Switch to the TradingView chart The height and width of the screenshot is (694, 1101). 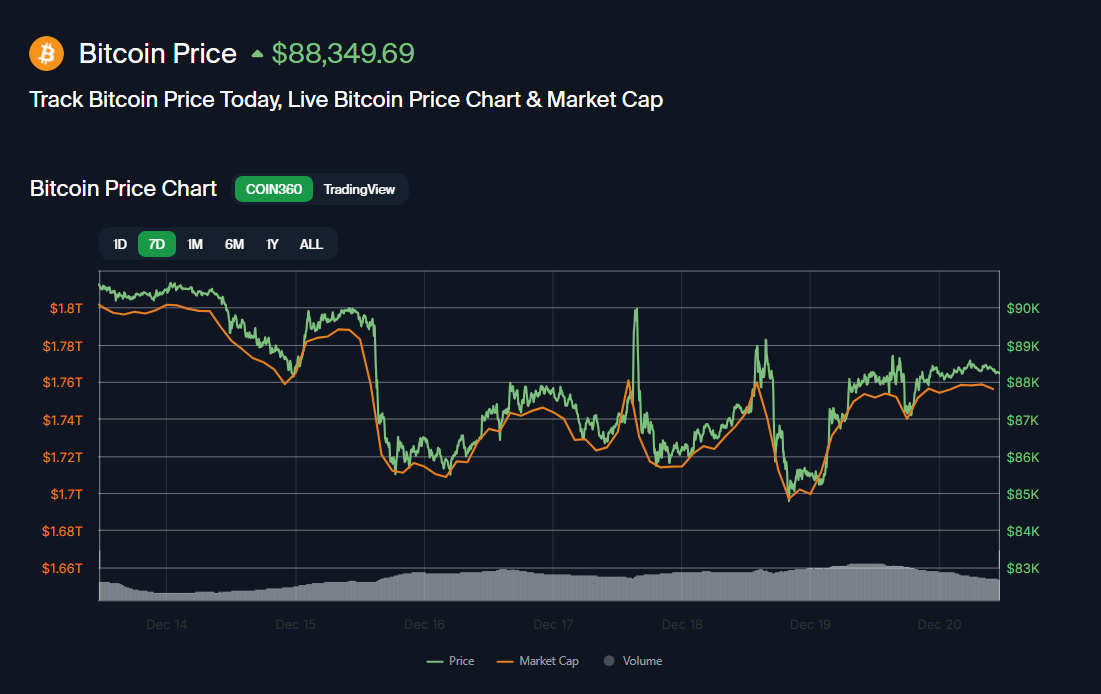pyautogui.click(x=360, y=188)
